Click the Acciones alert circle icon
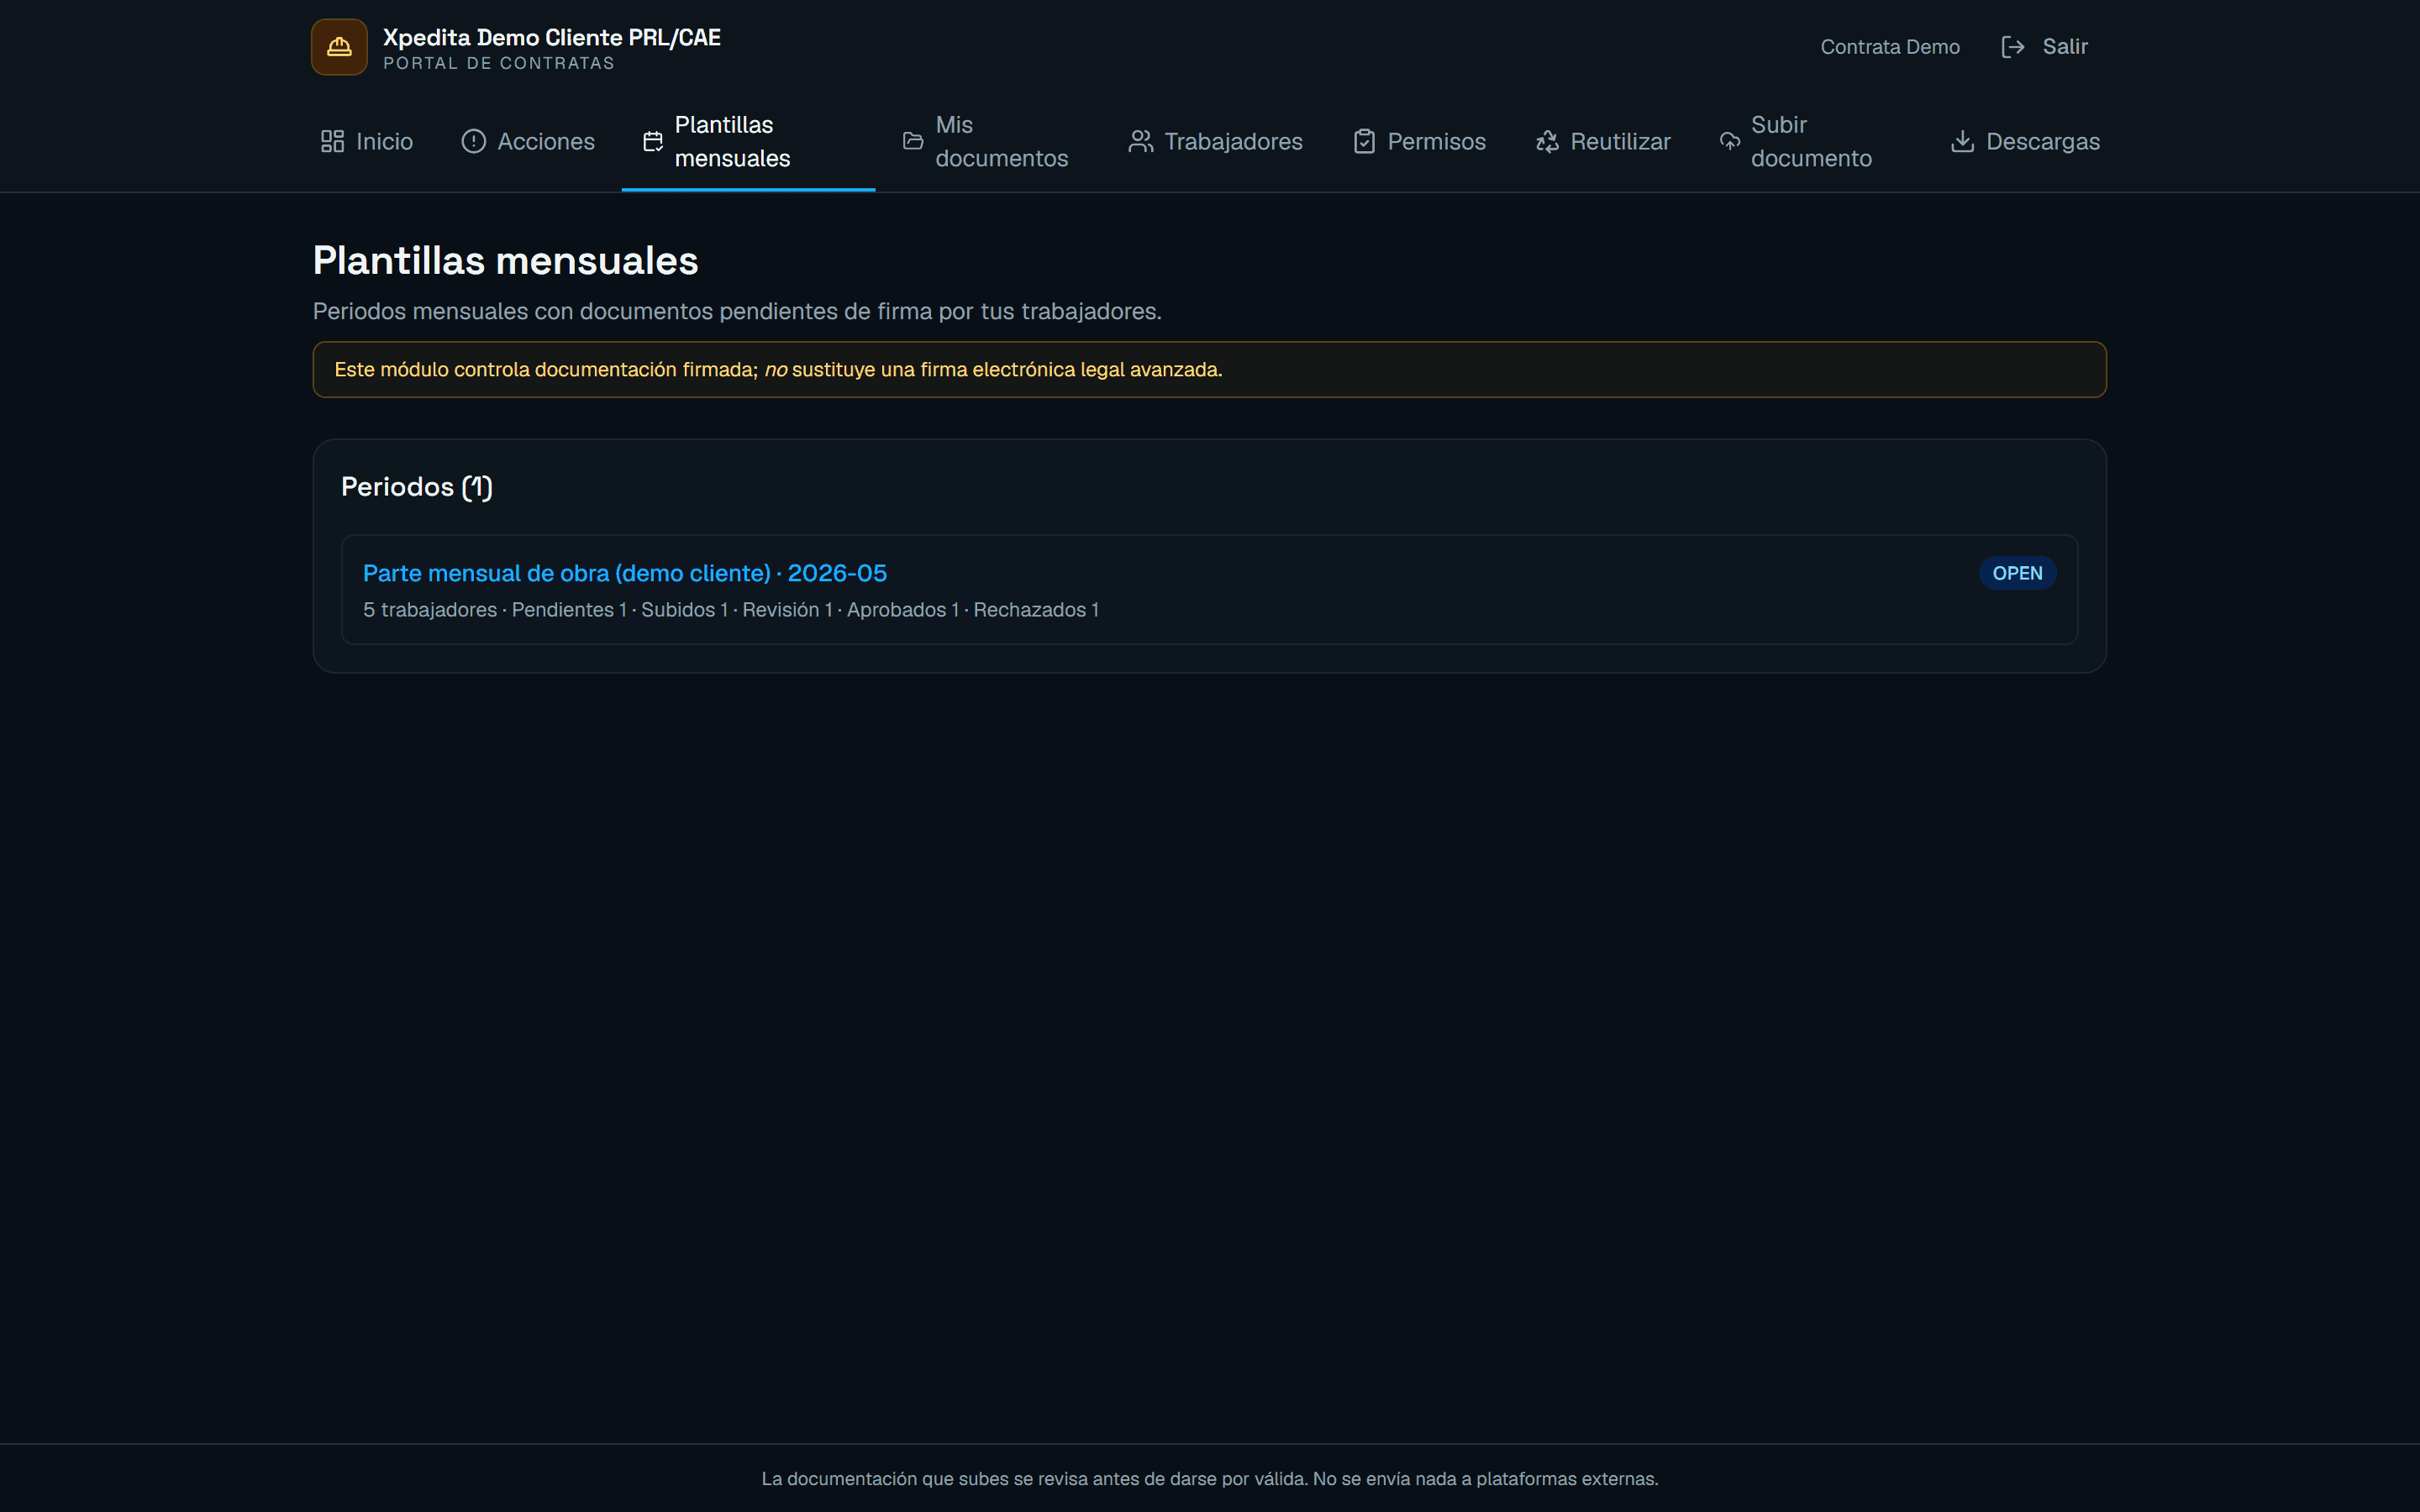The height and width of the screenshot is (1512, 2420). tap(474, 141)
